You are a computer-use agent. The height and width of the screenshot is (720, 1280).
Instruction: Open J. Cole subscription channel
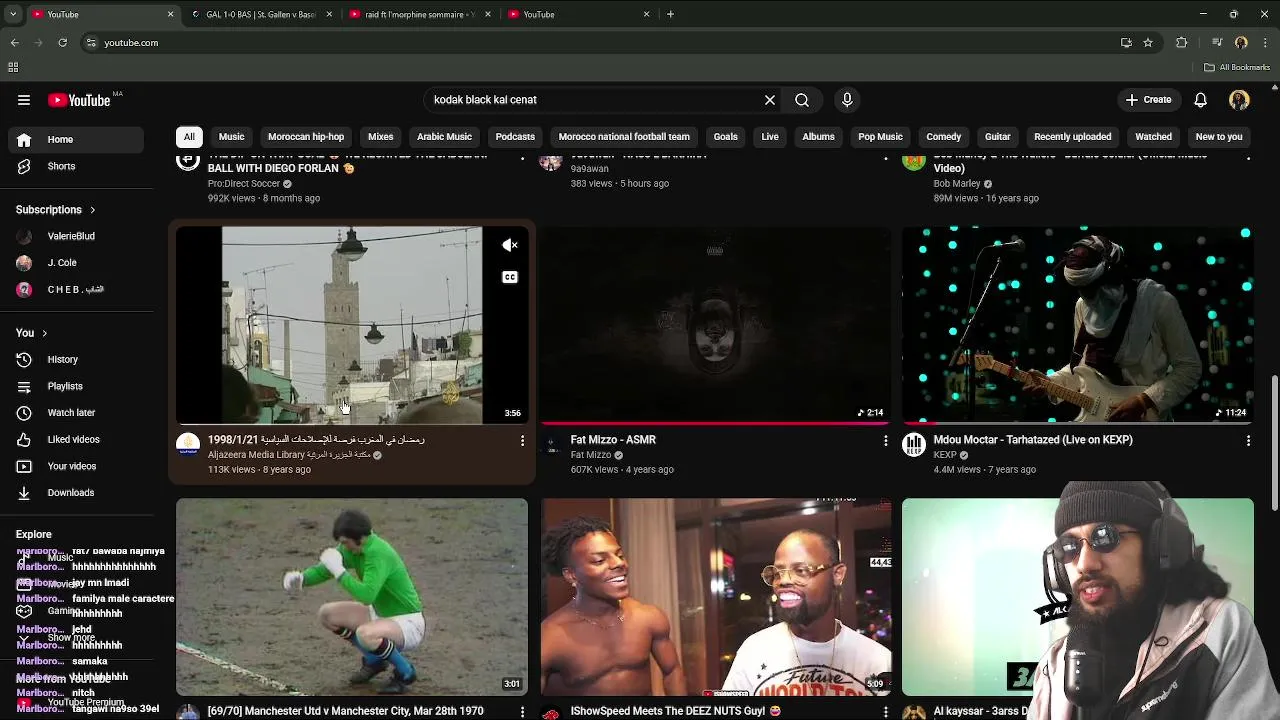(x=78, y=263)
